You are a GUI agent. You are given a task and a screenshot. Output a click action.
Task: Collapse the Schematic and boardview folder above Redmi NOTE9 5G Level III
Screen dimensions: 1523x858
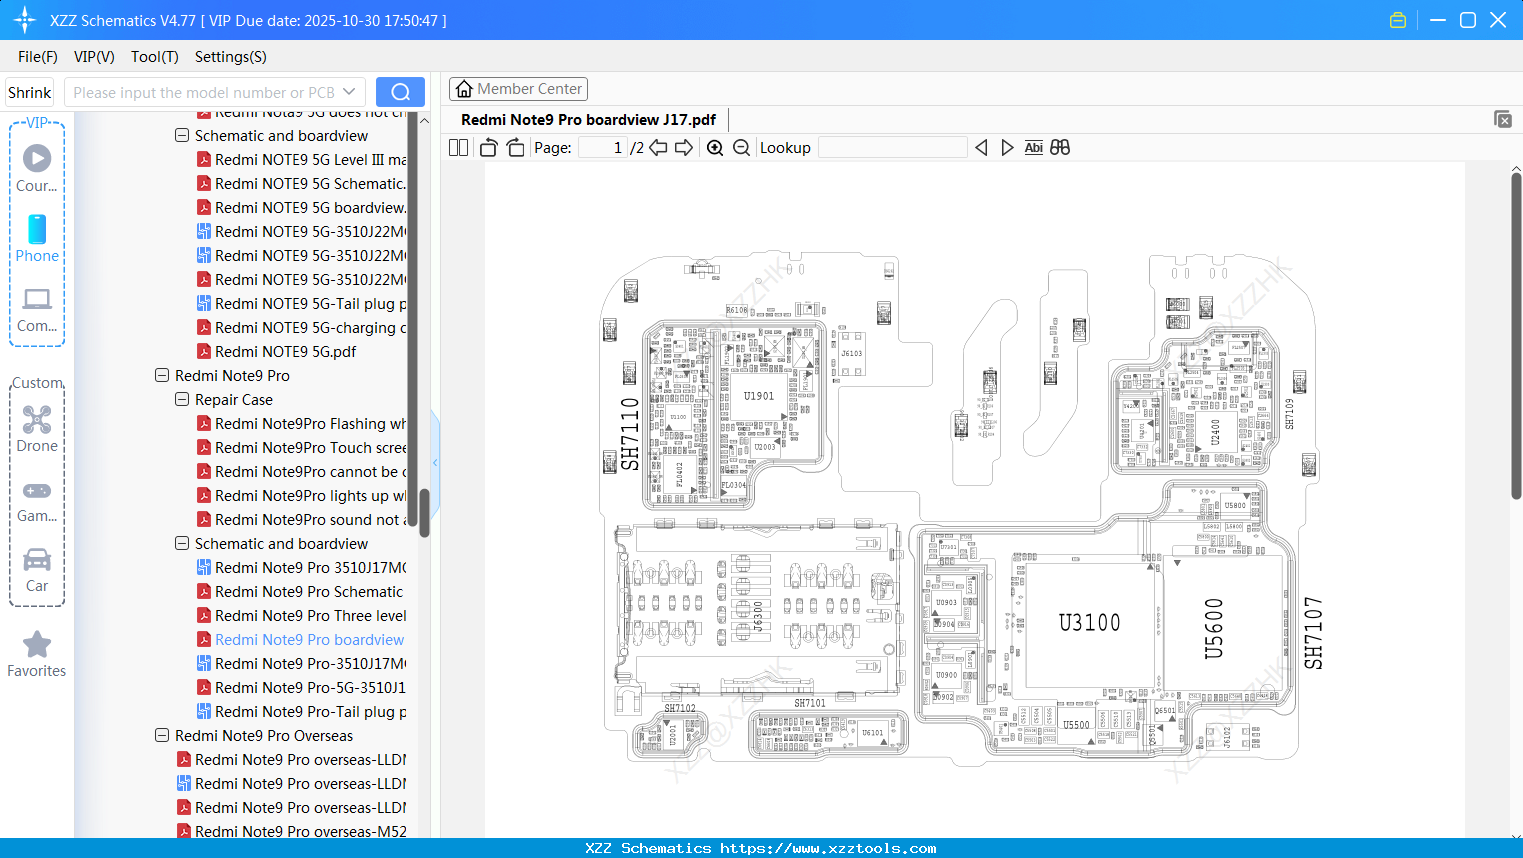pyautogui.click(x=182, y=136)
